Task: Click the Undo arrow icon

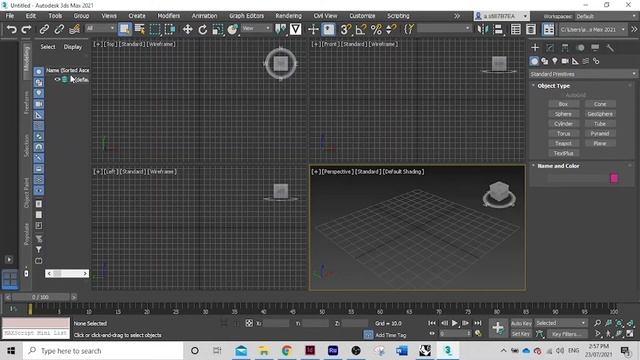Action: point(12,29)
